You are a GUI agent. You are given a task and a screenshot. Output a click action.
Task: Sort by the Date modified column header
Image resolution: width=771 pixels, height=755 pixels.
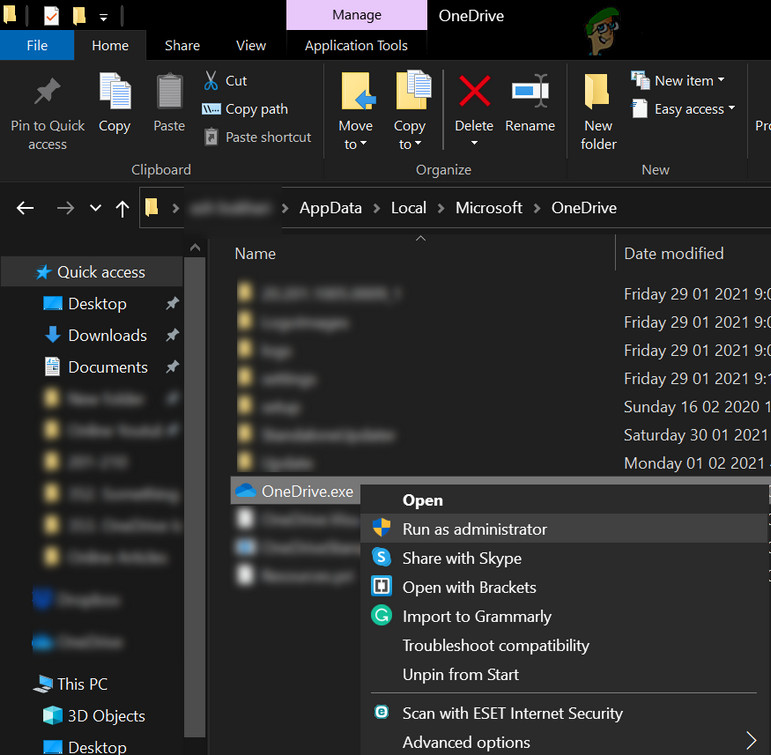(x=673, y=254)
